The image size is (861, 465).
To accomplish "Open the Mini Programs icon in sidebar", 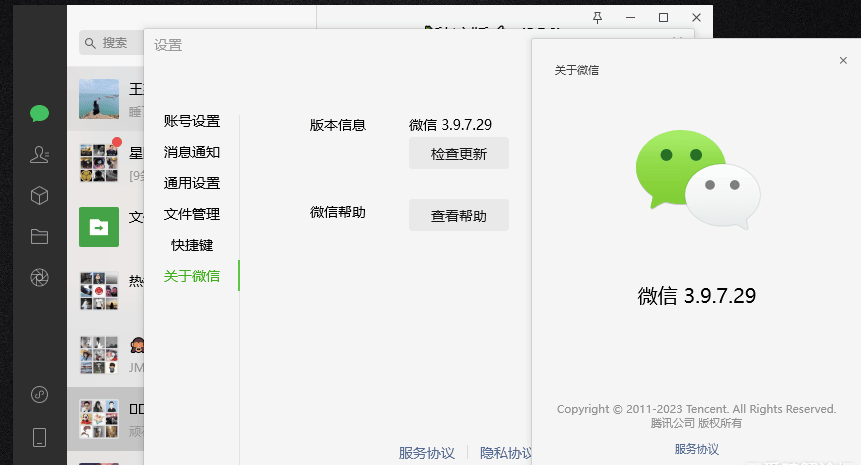I will pos(40,394).
